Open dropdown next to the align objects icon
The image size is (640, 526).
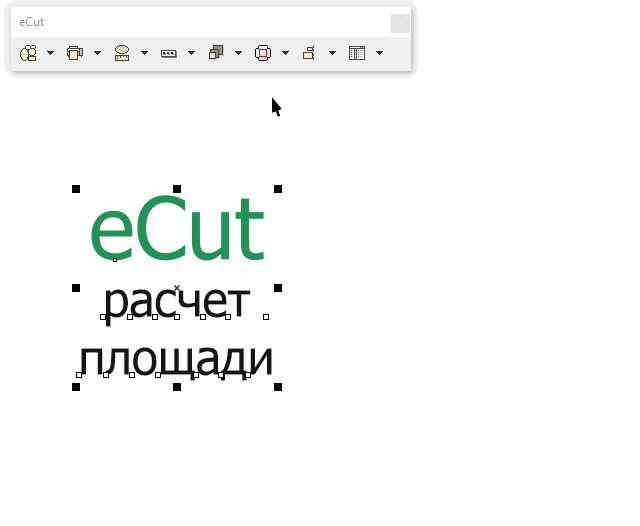(x=332, y=53)
